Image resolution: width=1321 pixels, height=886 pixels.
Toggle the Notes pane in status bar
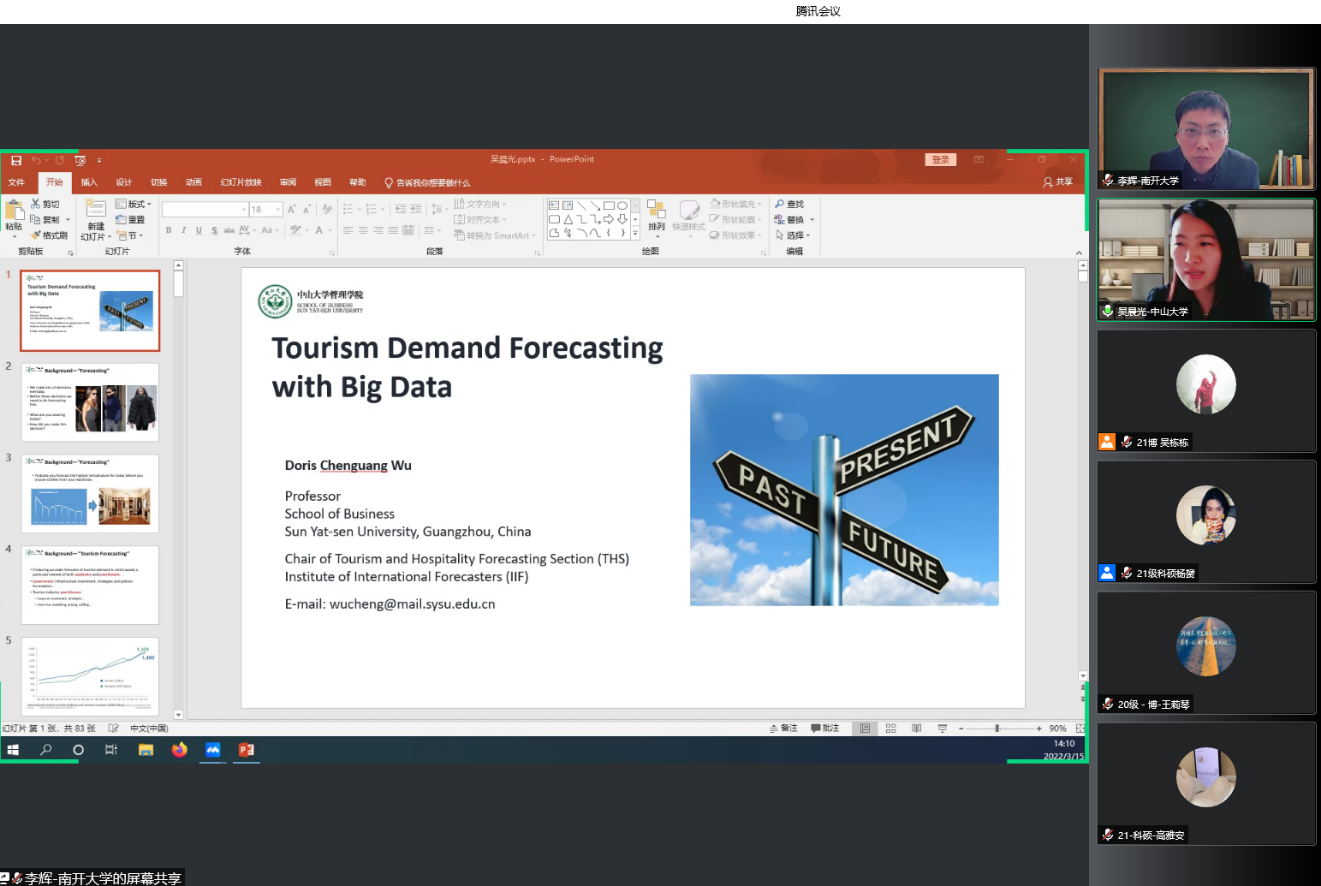(783, 728)
